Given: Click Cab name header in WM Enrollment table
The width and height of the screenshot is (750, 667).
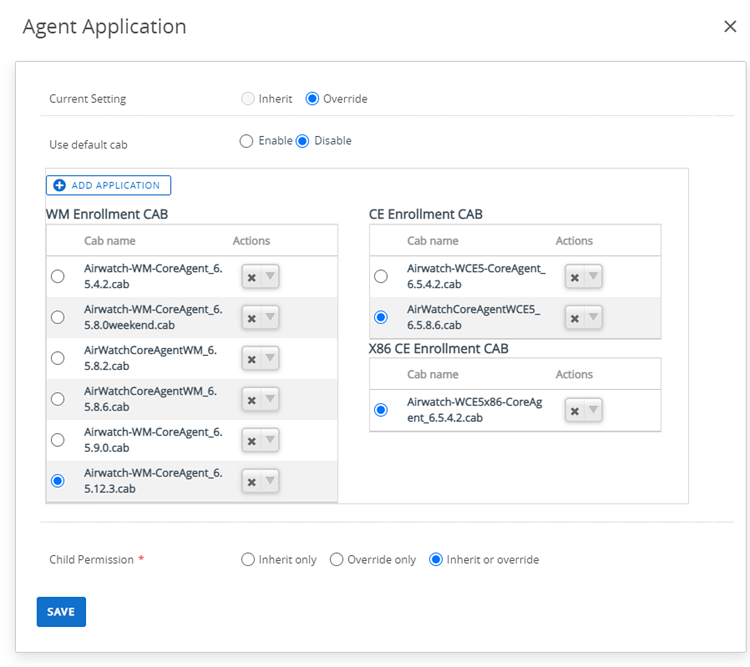Looking at the screenshot, I should click(110, 241).
